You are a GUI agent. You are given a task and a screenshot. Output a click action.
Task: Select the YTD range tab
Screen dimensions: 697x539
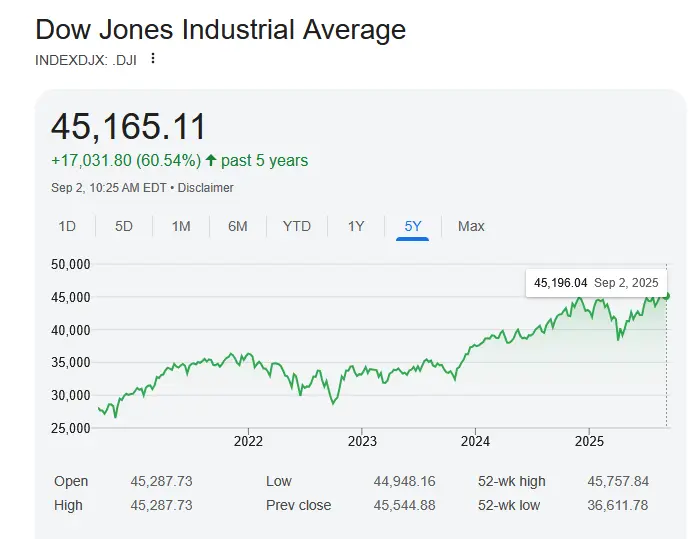[297, 226]
